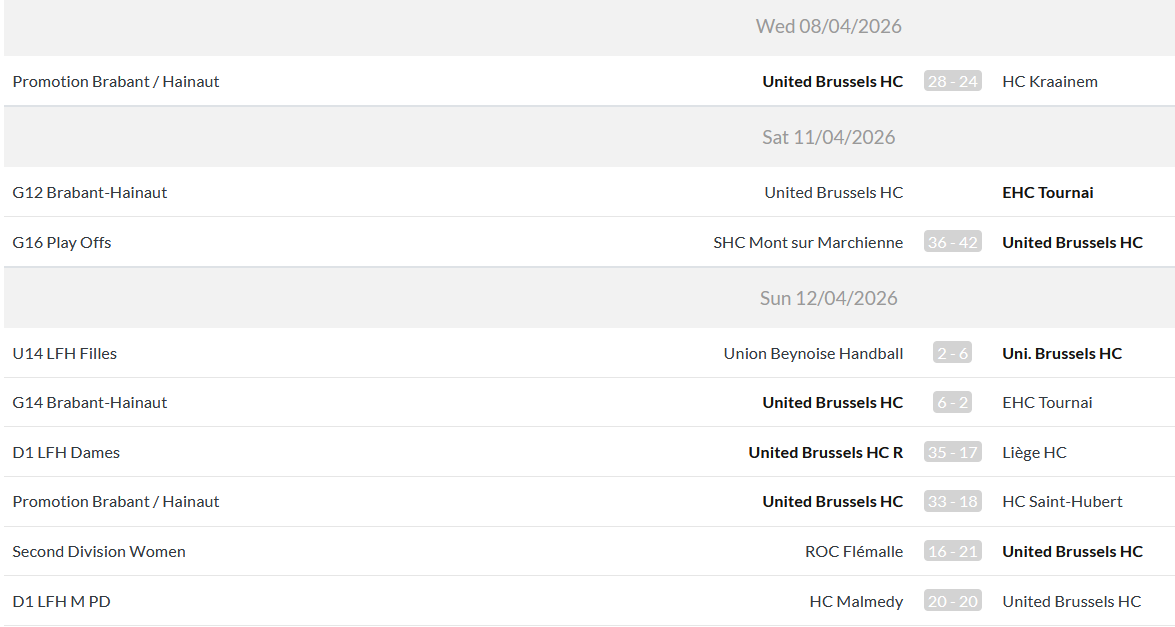Image resolution: width=1175 pixels, height=627 pixels.
Task: Open Liège HC team page
Action: pos(1034,452)
